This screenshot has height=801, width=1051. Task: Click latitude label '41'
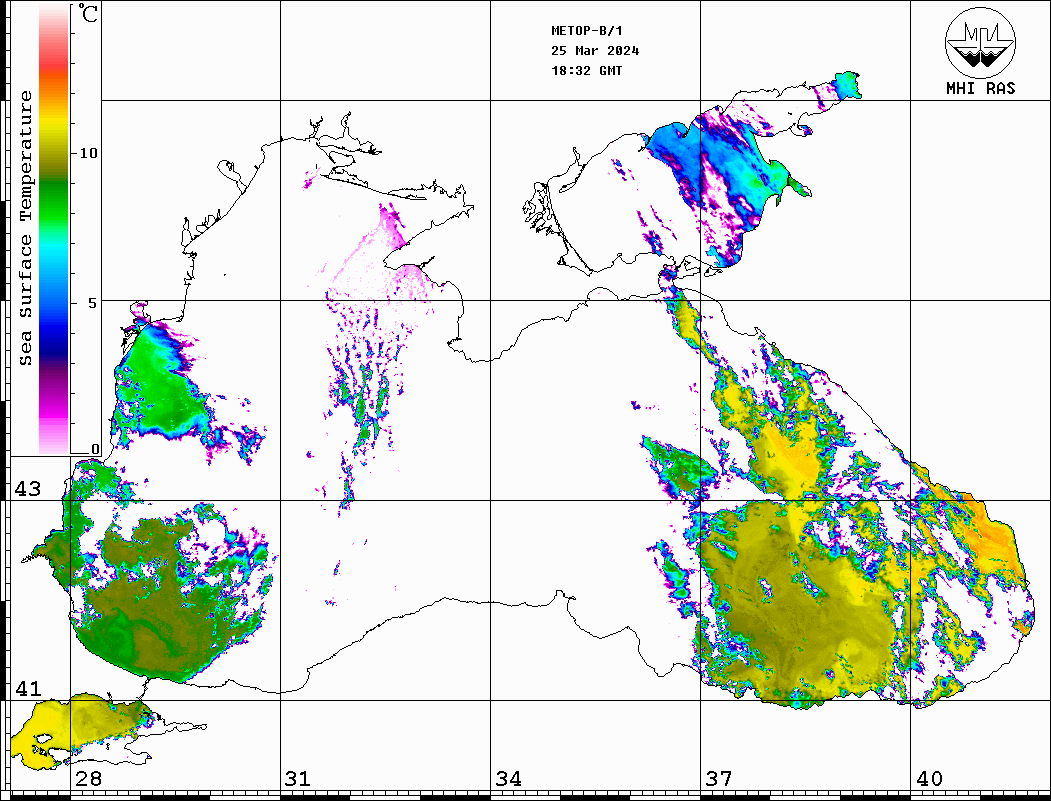tap(28, 689)
